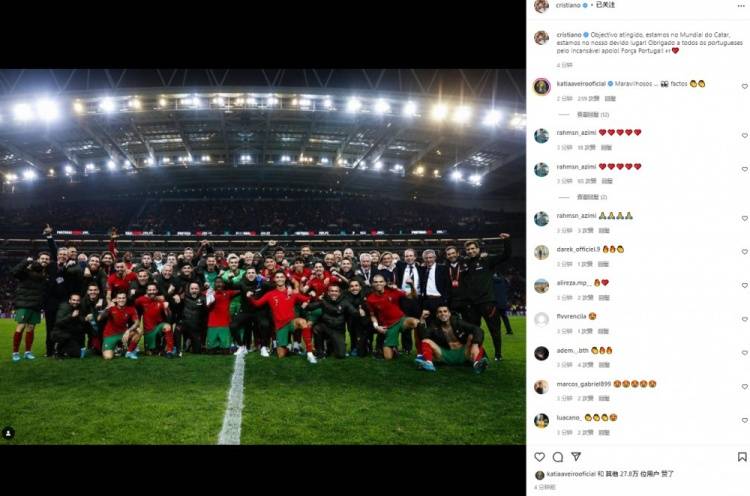This screenshot has height=496, width=750.
Task: Show tagged people icon on photo
Action: [8, 433]
